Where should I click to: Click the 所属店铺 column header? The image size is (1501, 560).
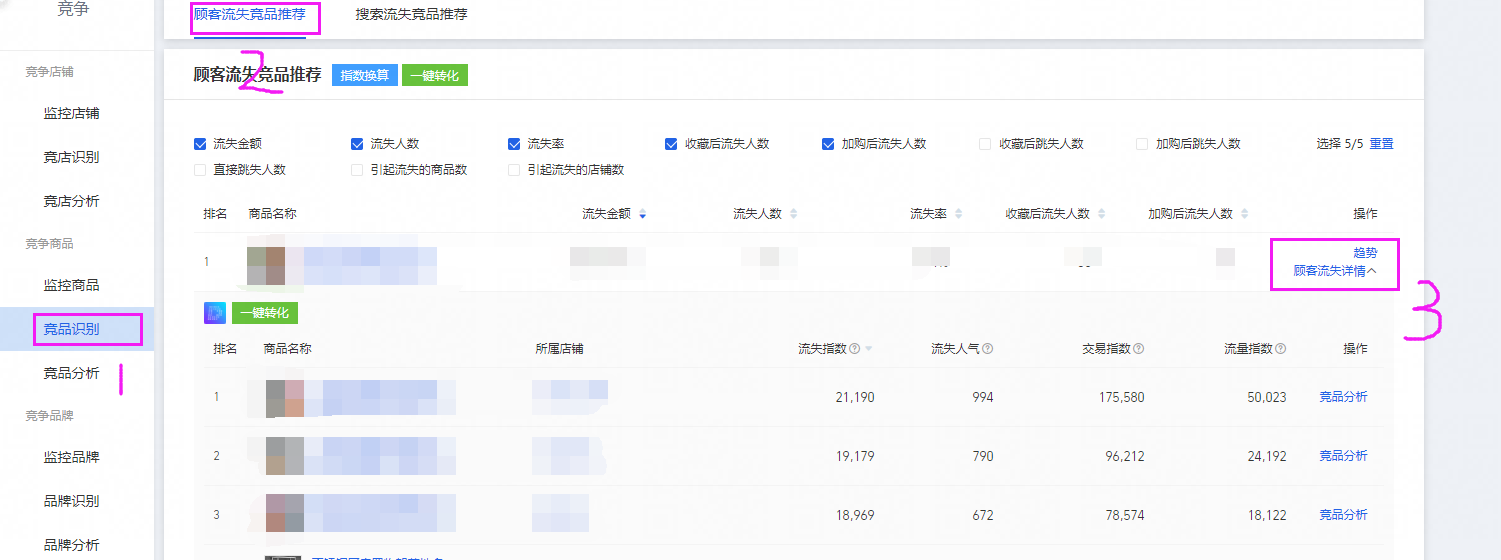(560, 349)
